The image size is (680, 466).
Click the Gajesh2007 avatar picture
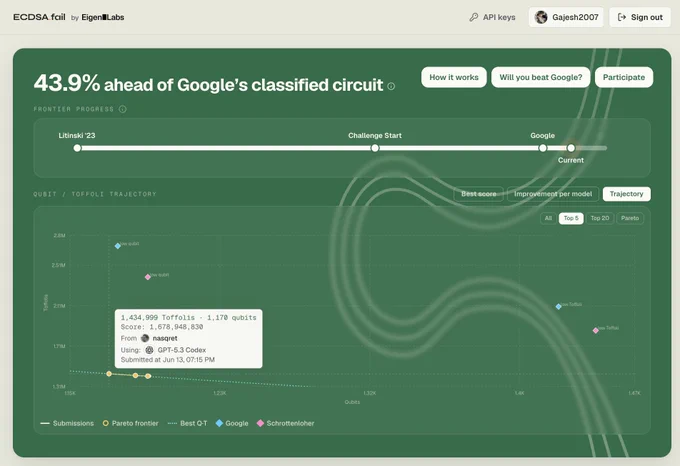541,17
